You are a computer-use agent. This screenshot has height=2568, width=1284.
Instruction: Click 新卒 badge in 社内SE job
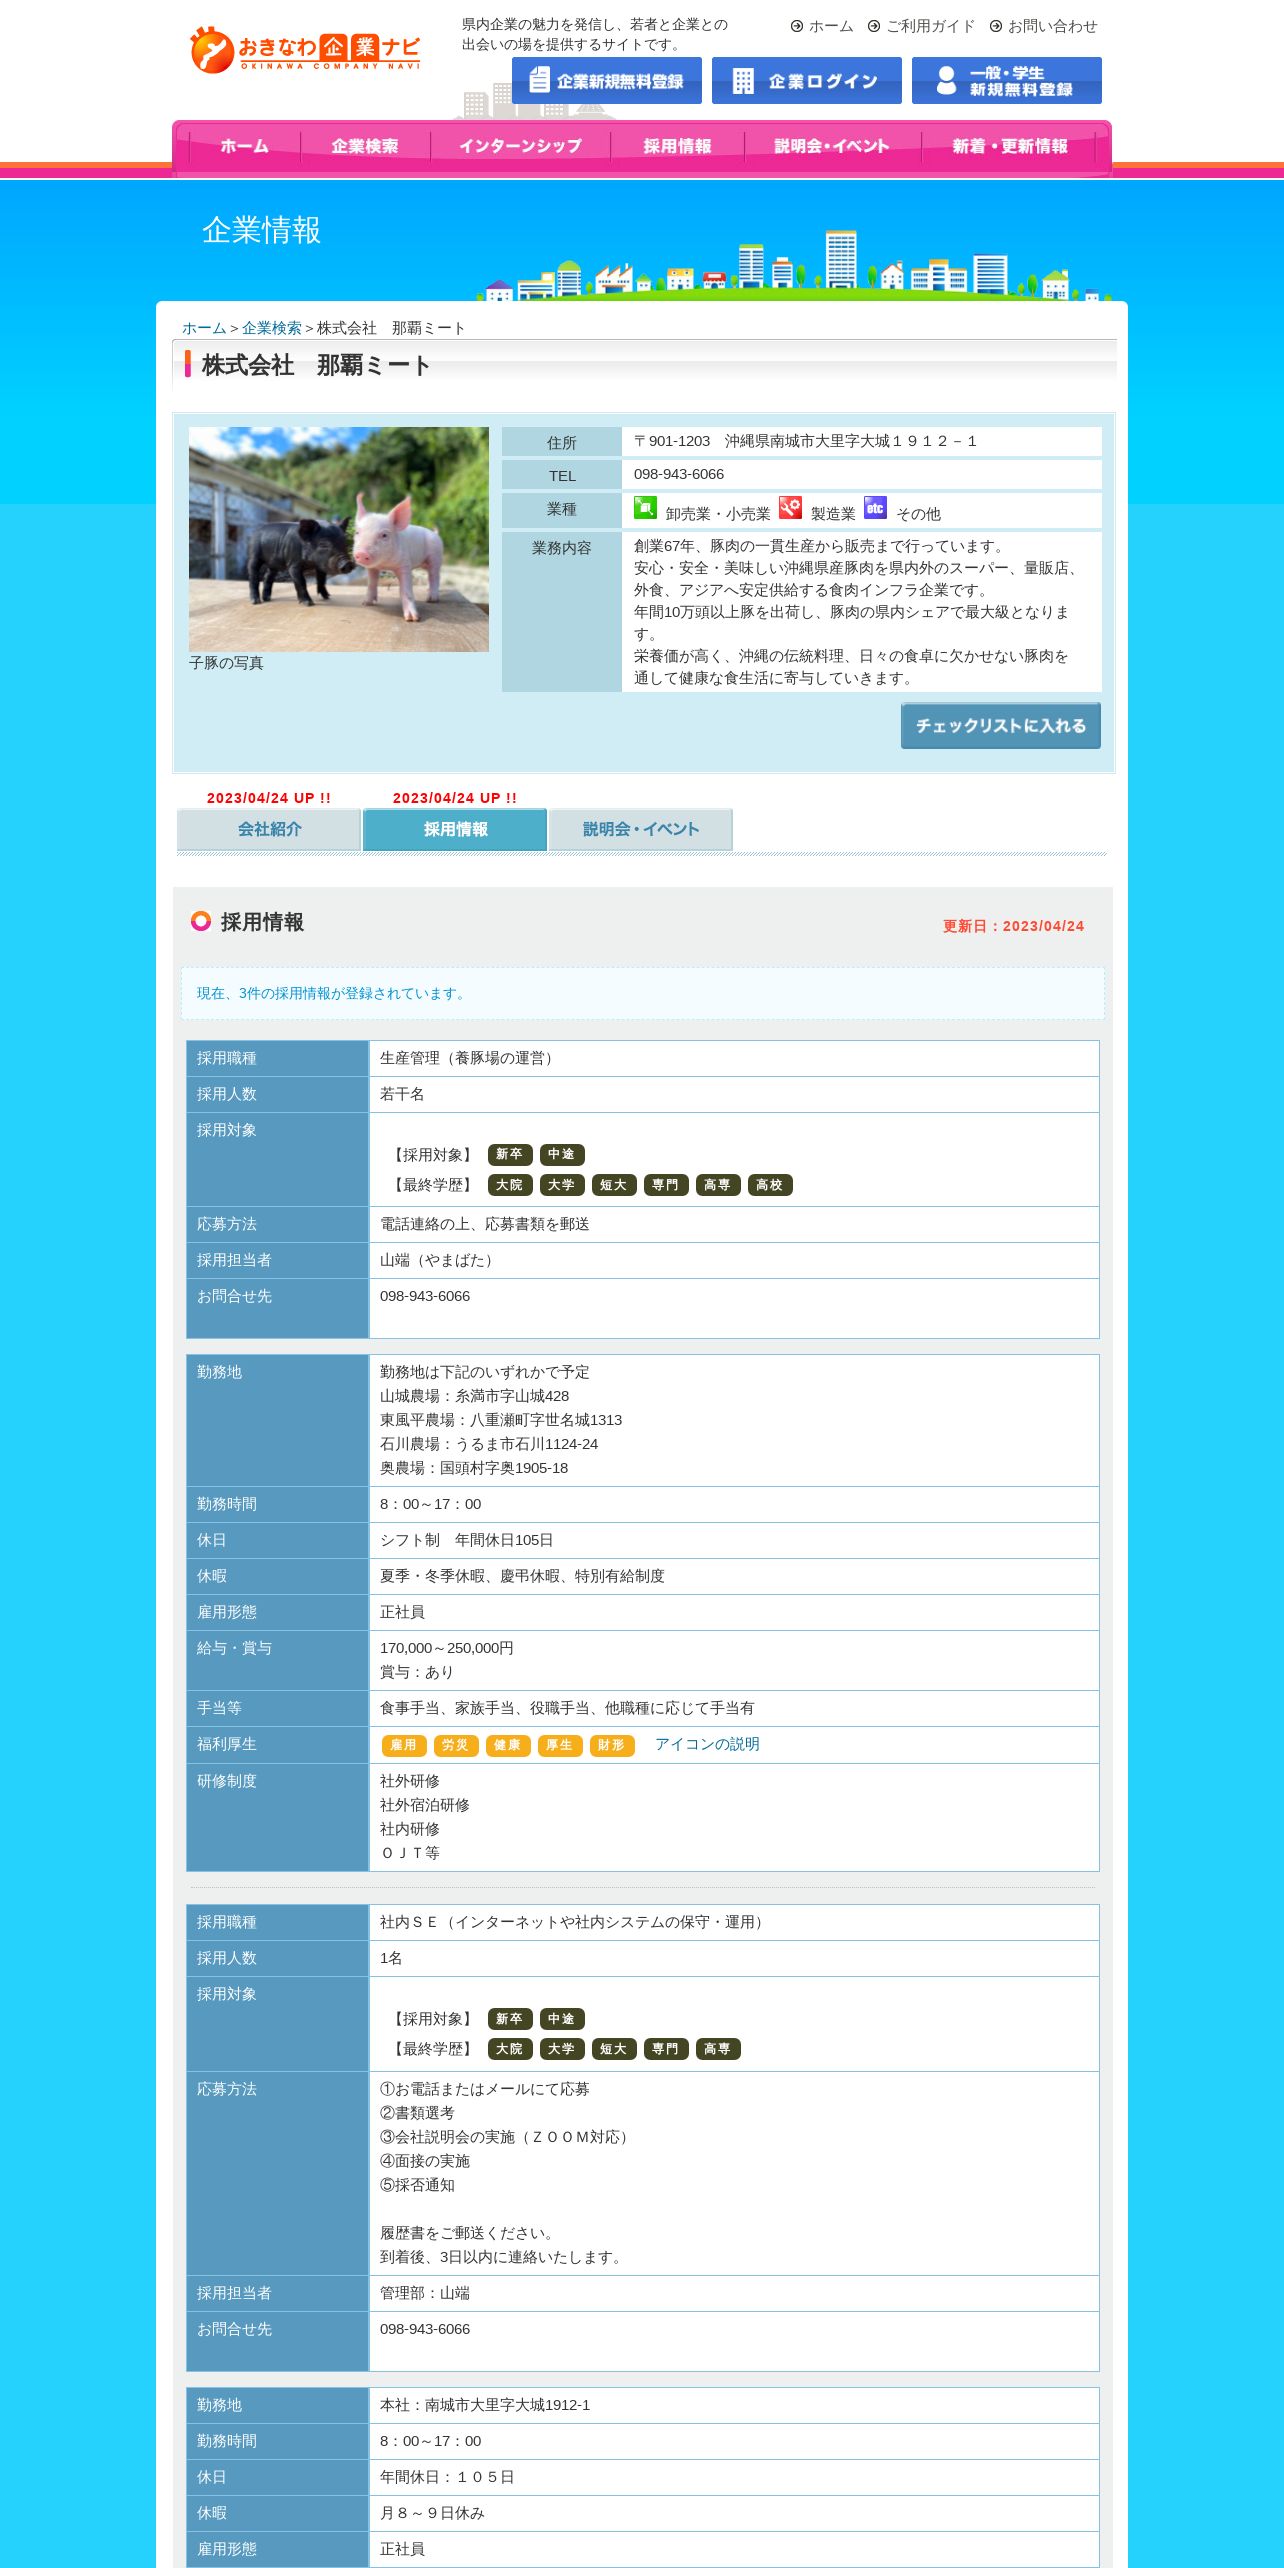pos(510,2018)
